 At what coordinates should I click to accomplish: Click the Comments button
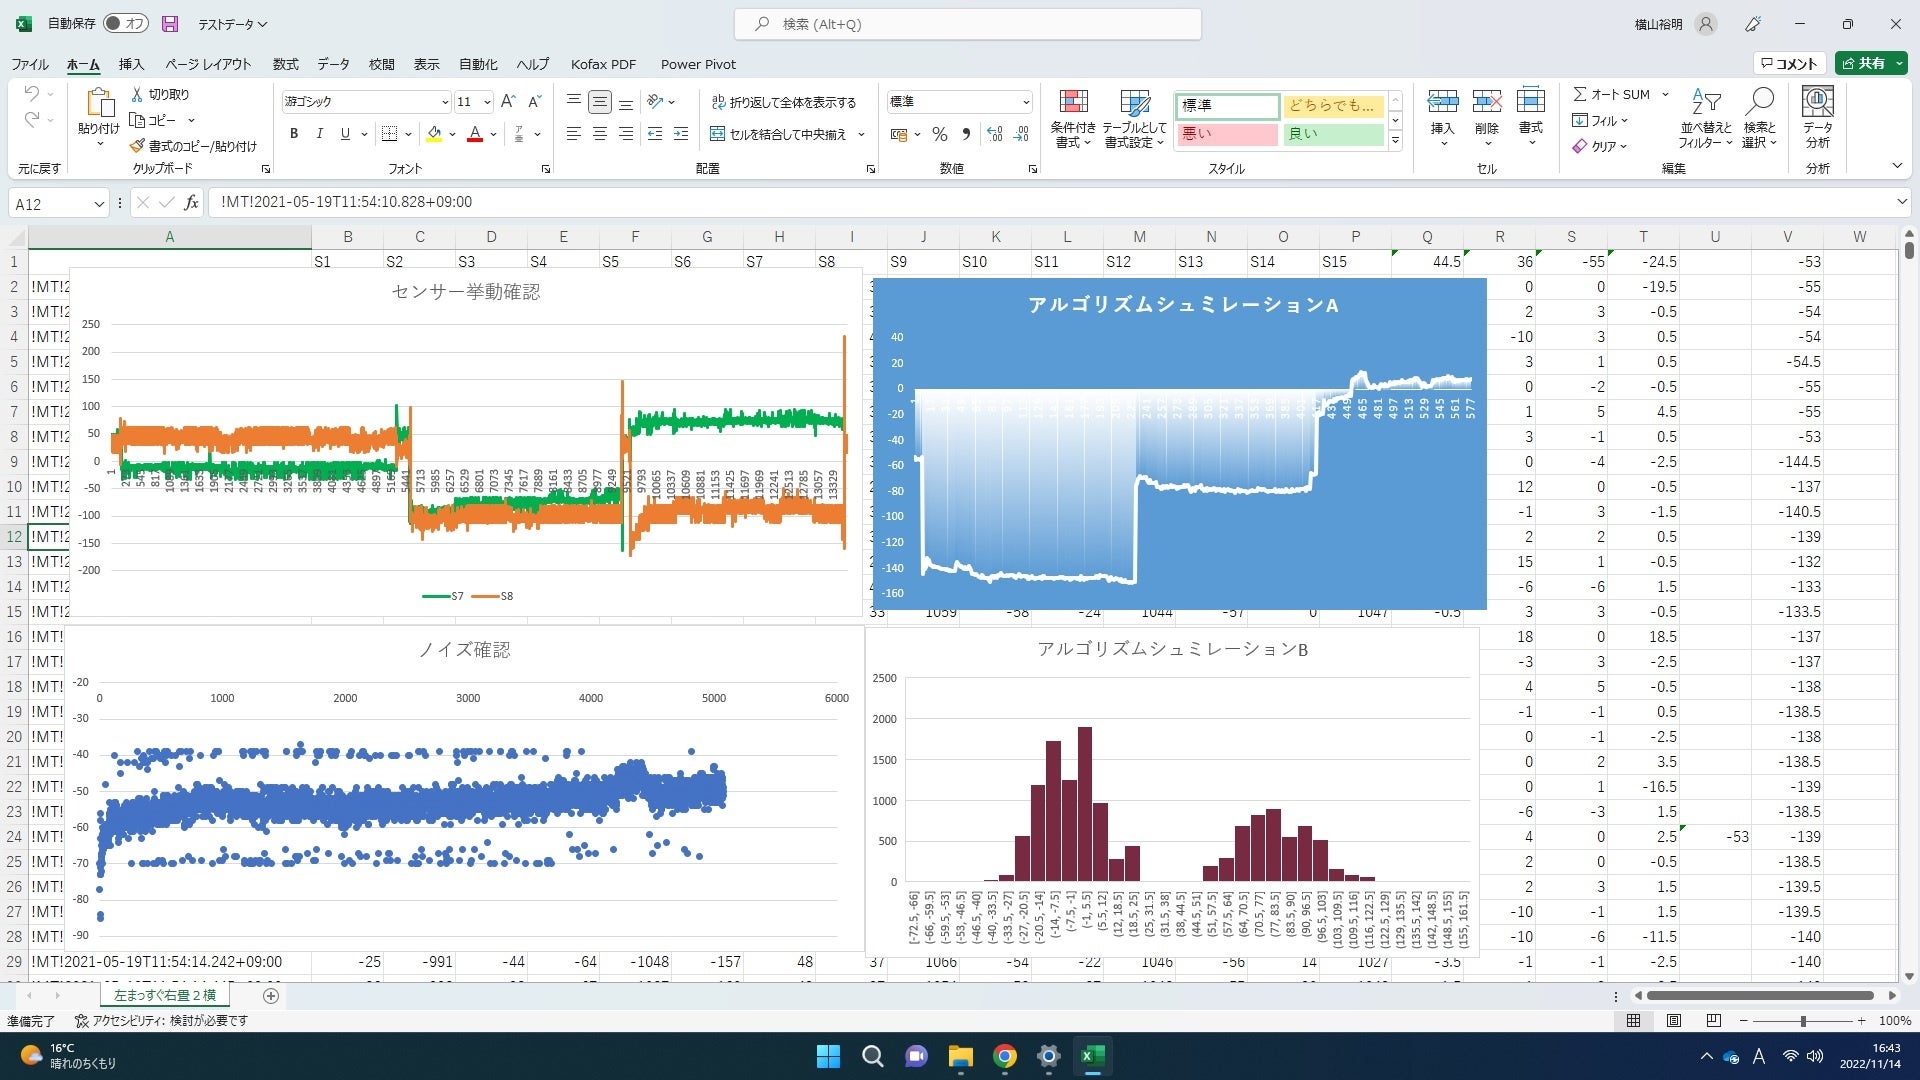[1789, 63]
